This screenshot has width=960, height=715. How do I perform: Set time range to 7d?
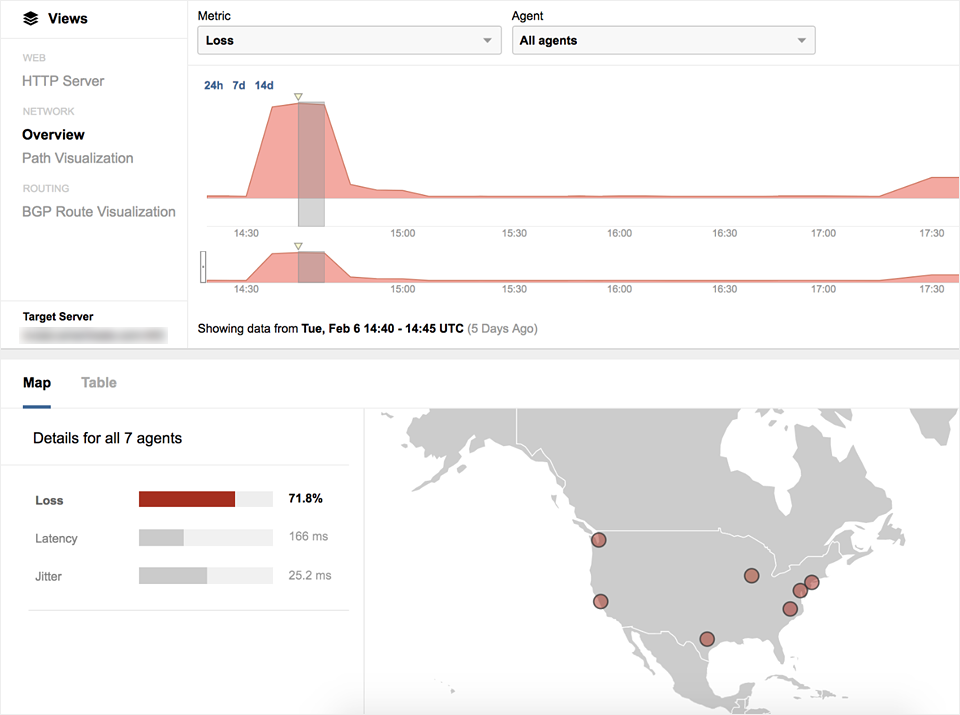239,86
